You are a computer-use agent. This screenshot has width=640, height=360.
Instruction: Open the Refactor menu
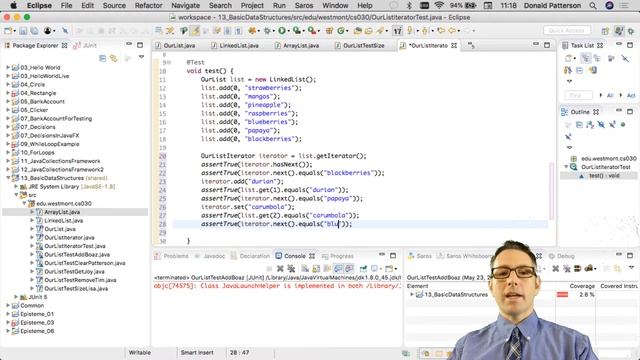click(x=149, y=6)
